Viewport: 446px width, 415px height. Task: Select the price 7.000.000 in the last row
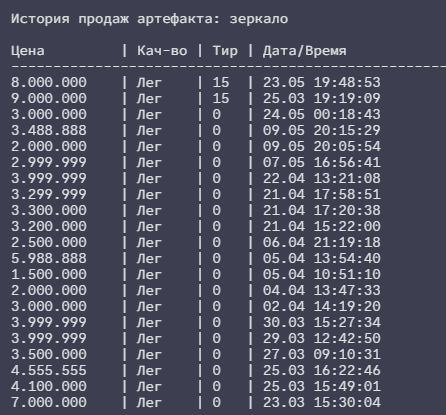(49, 402)
